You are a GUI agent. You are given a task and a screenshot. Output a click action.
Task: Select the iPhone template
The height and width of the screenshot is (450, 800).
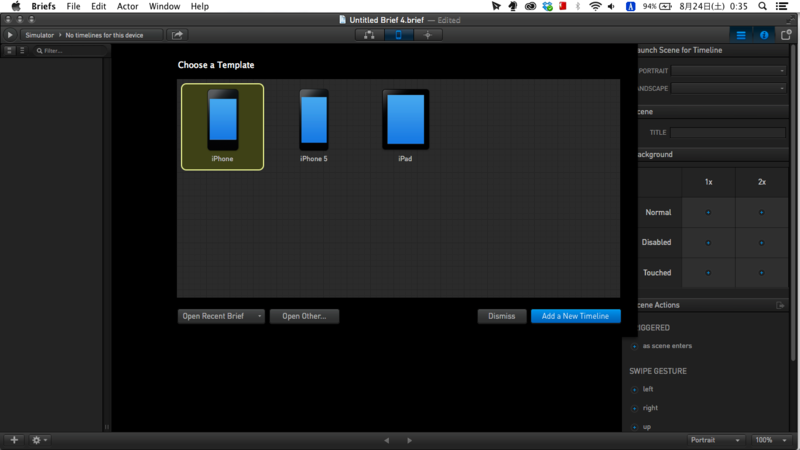point(222,127)
